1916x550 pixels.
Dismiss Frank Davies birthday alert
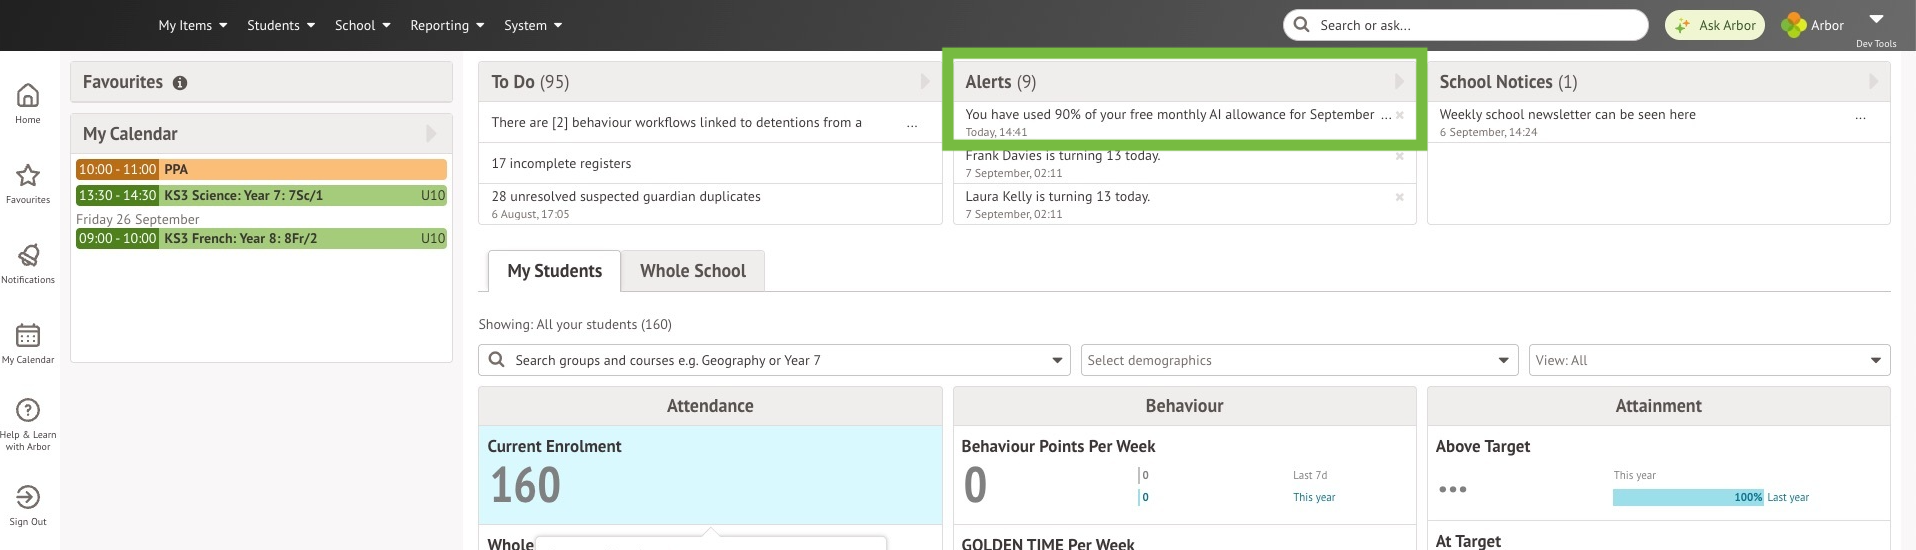[x=1399, y=156]
